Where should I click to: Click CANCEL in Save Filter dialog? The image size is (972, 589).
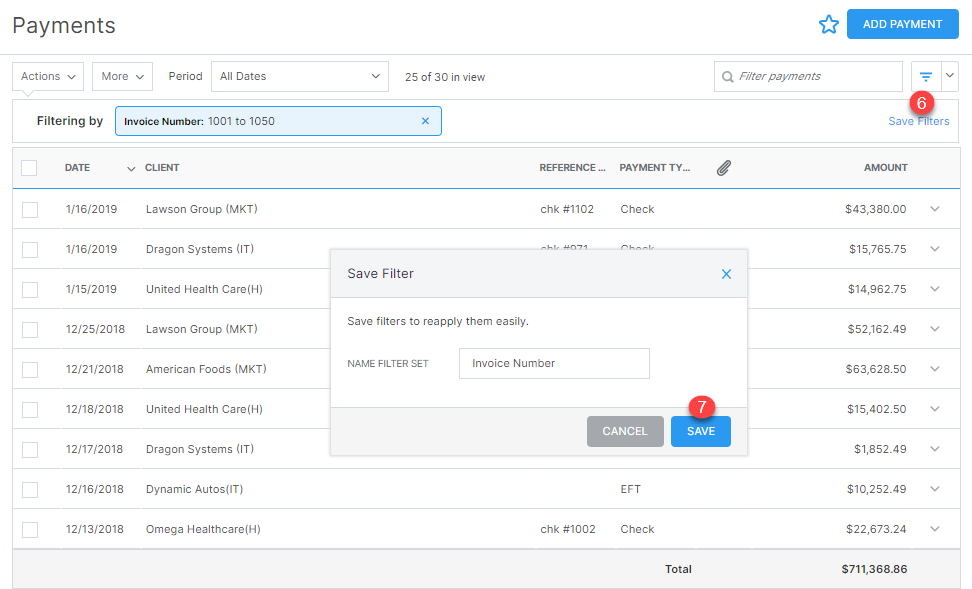click(x=625, y=432)
